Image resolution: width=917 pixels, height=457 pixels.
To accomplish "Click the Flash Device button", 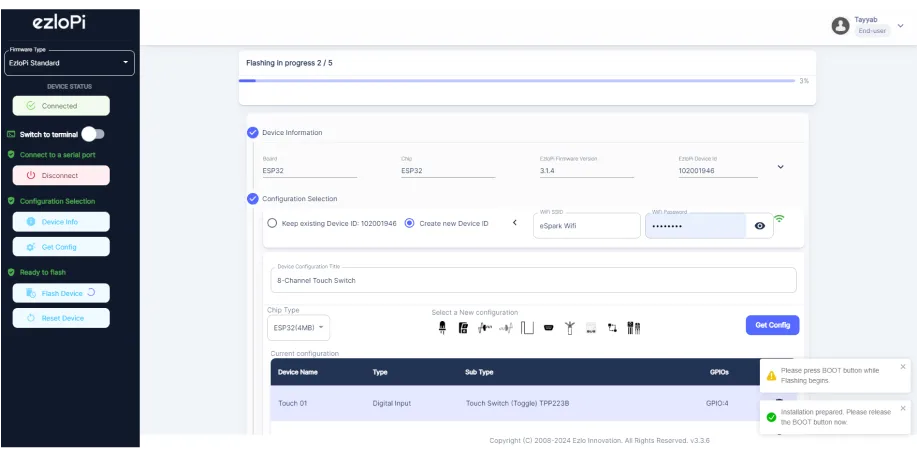I will [x=61, y=293].
